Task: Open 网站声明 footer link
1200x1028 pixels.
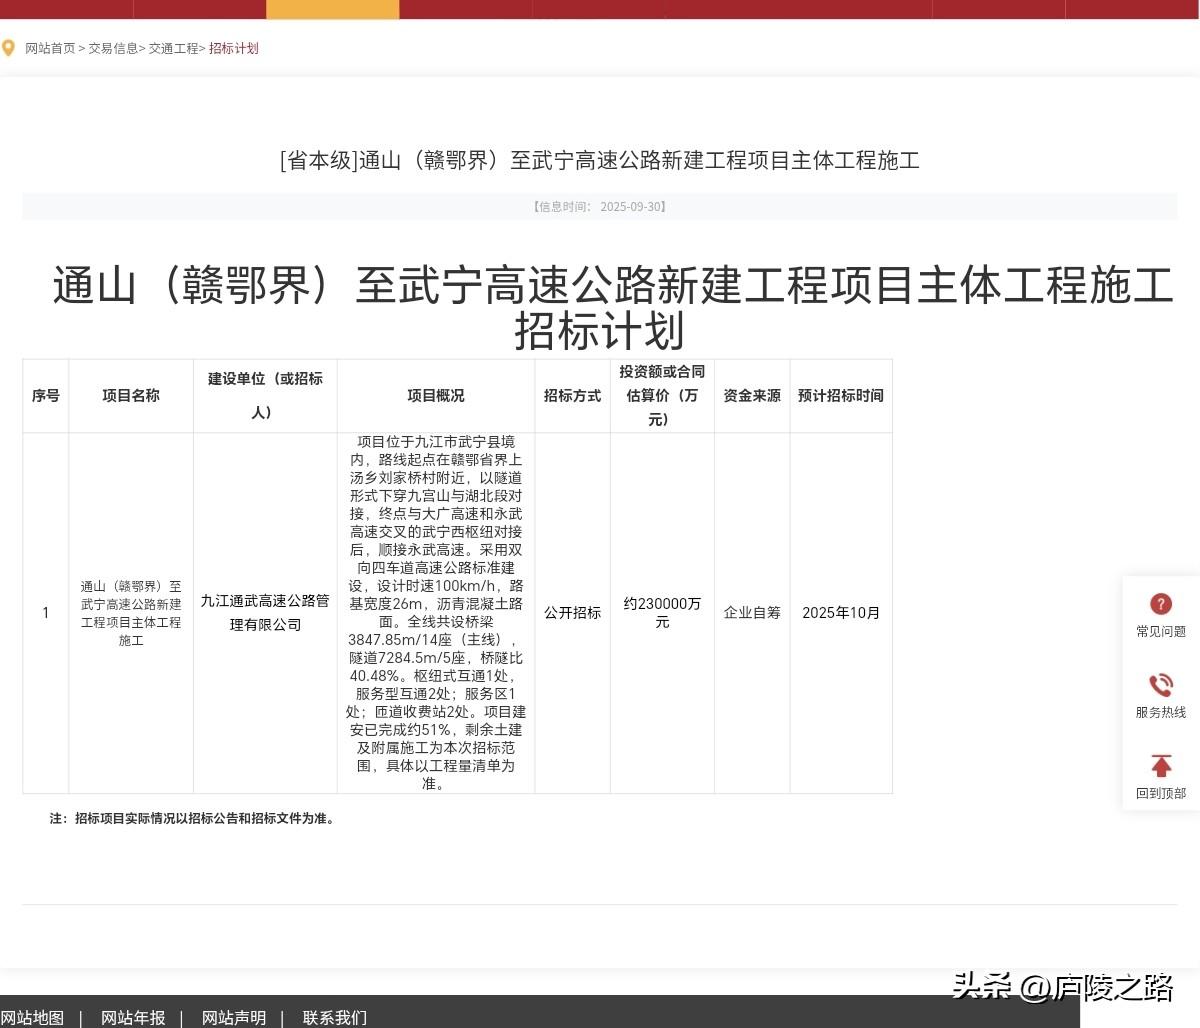Action: [x=234, y=1018]
